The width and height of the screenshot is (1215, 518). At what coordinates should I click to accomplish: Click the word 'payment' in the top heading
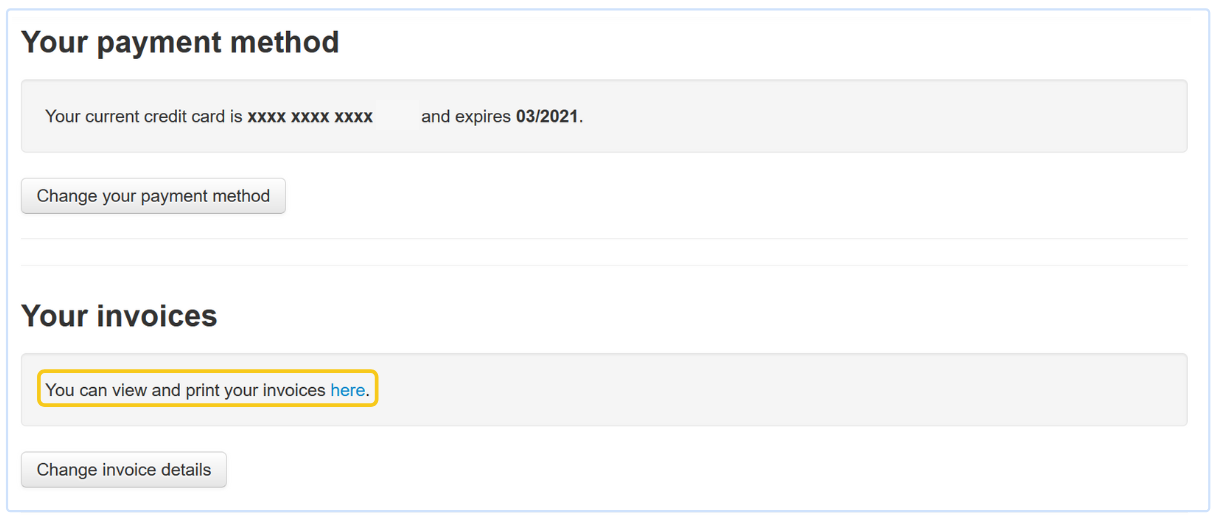tap(163, 42)
